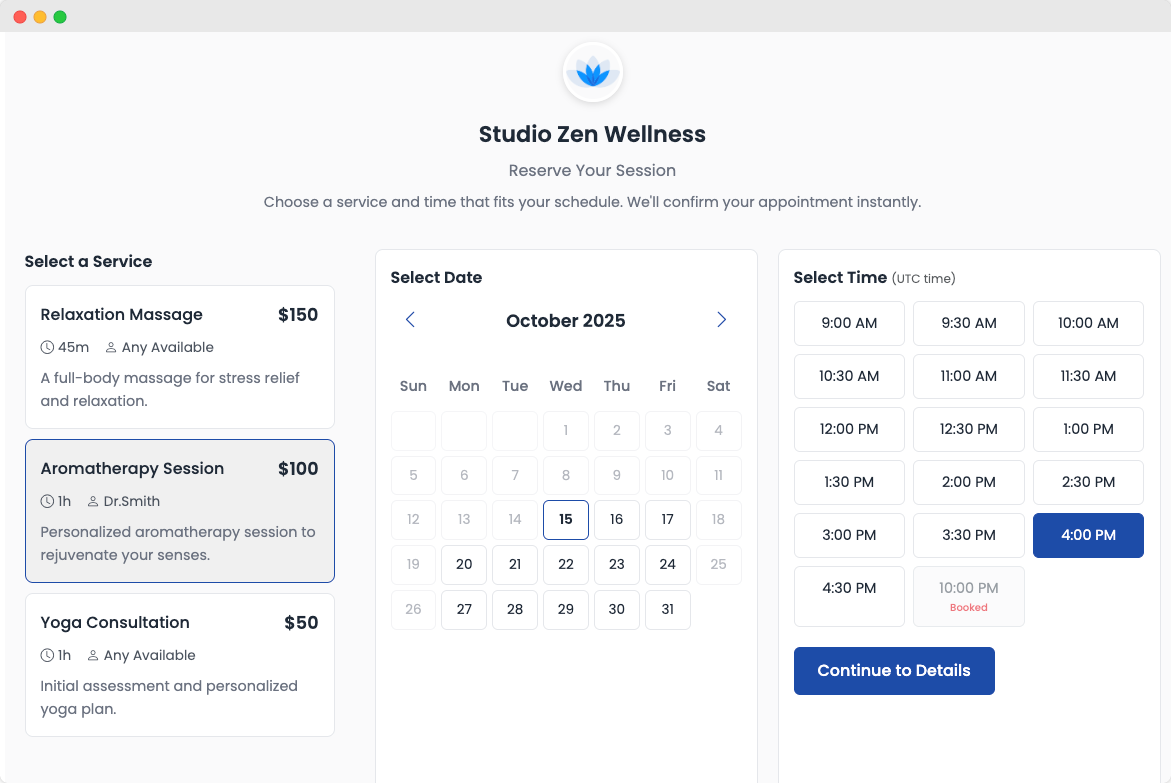Pick the 4:00 PM time slot

pos(1088,536)
